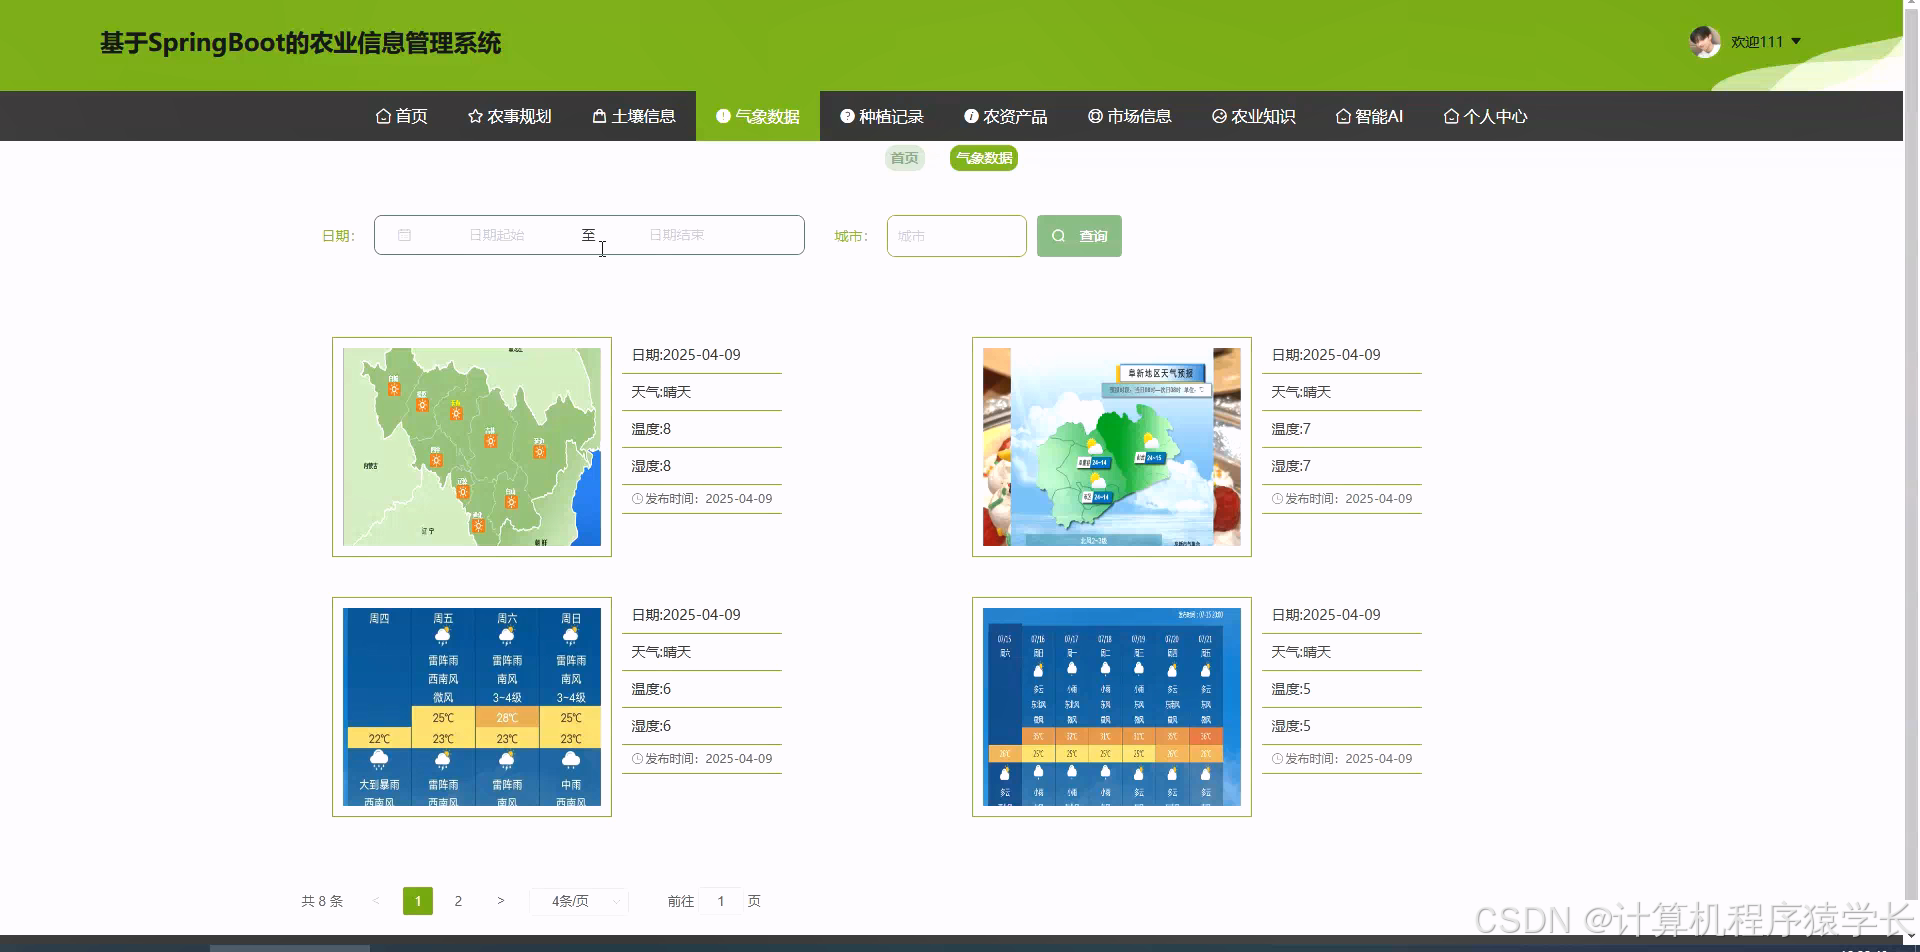Click the globe icon of 市场信息
The image size is (1920, 952).
(1093, 116)
